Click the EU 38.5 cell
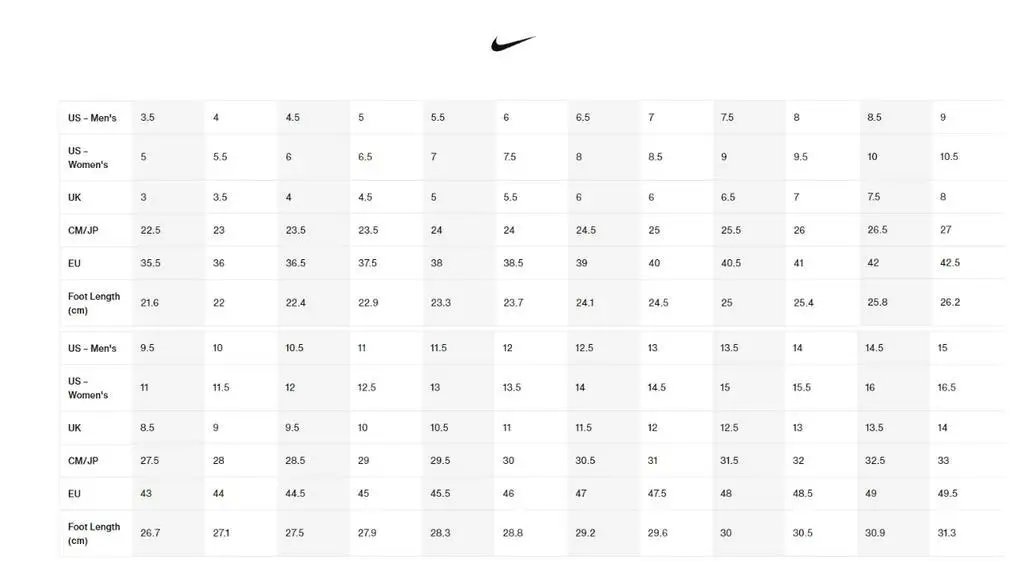Viewport: 1024px width, 576px height. click(x=513, y=263)
